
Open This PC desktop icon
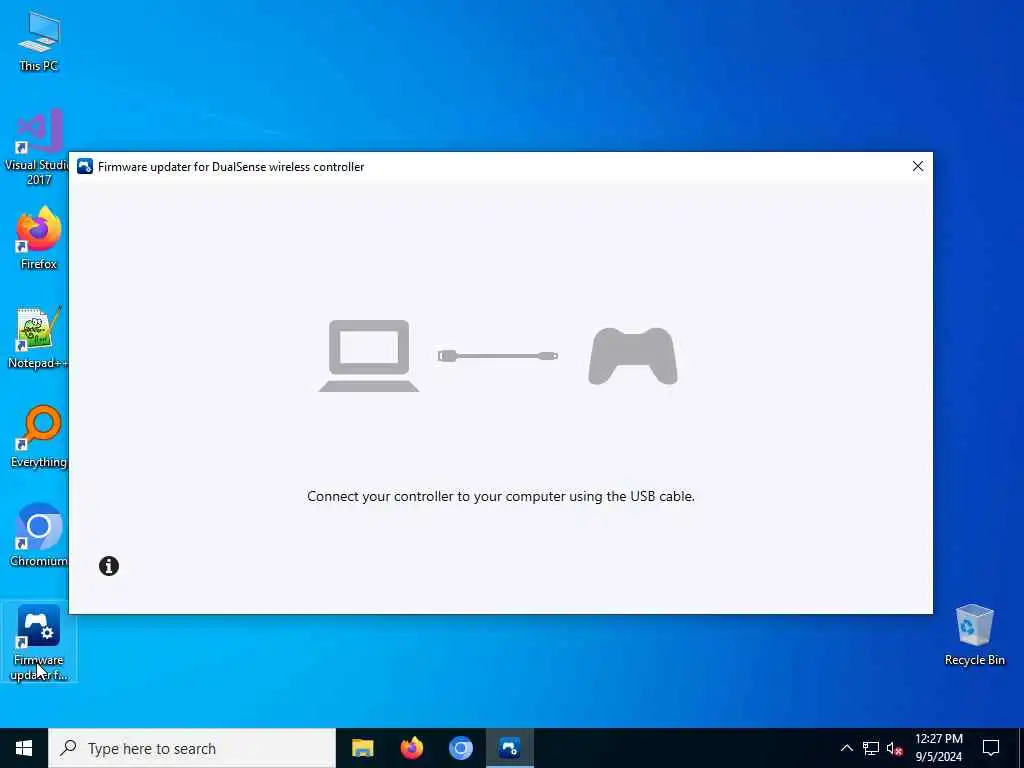click(39, 40)
